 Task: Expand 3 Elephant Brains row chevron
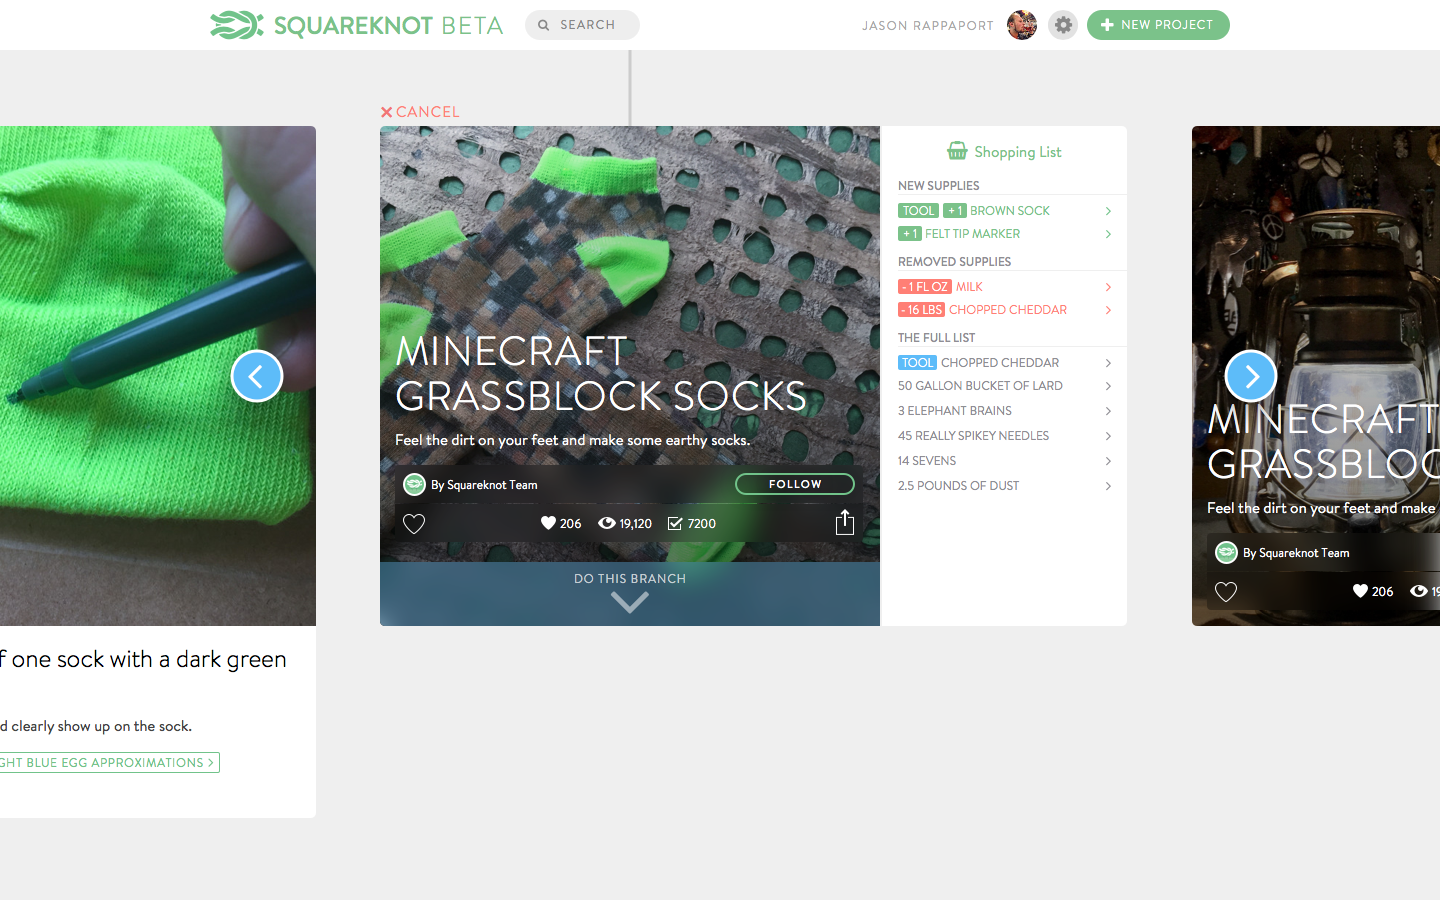(1108, 411)
